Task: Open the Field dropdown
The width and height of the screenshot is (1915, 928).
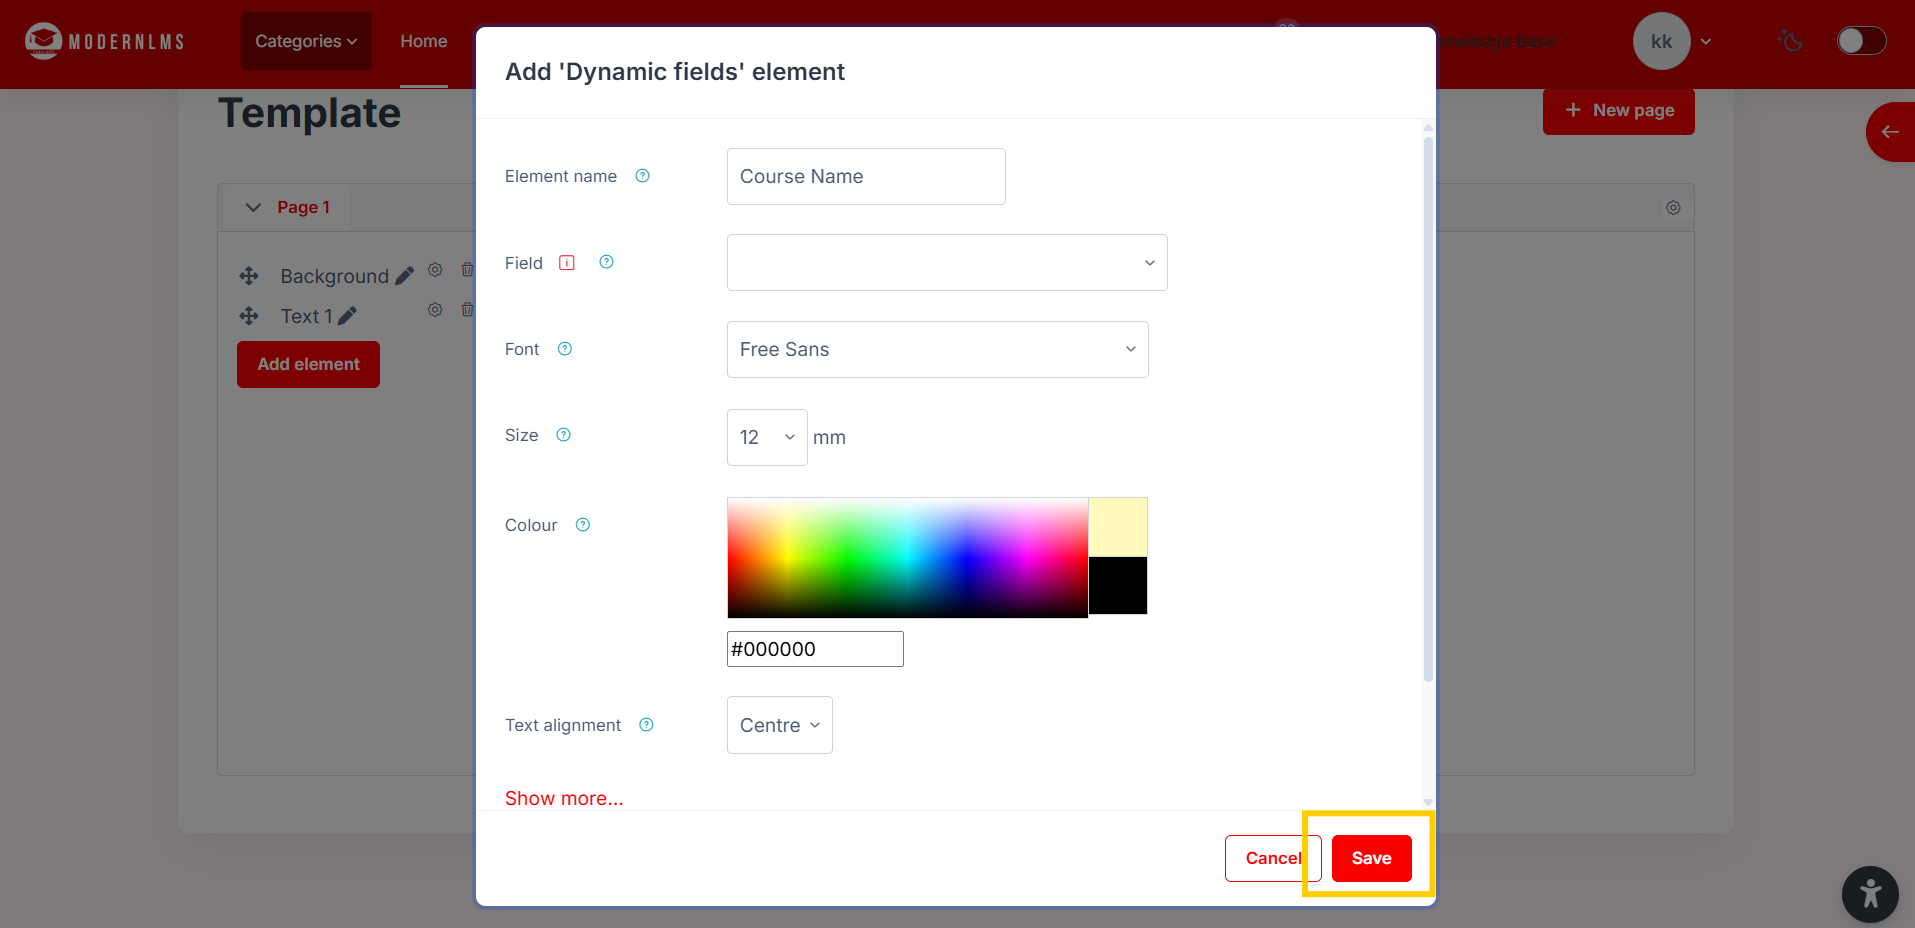Action: [x=947, y=263]
